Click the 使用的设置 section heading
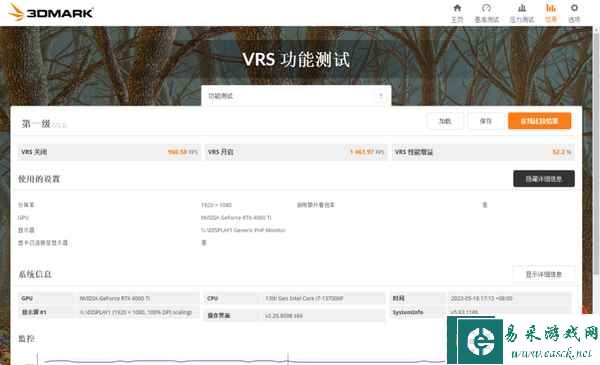Viewport: 600px width, 365px height. pos(39,179)
